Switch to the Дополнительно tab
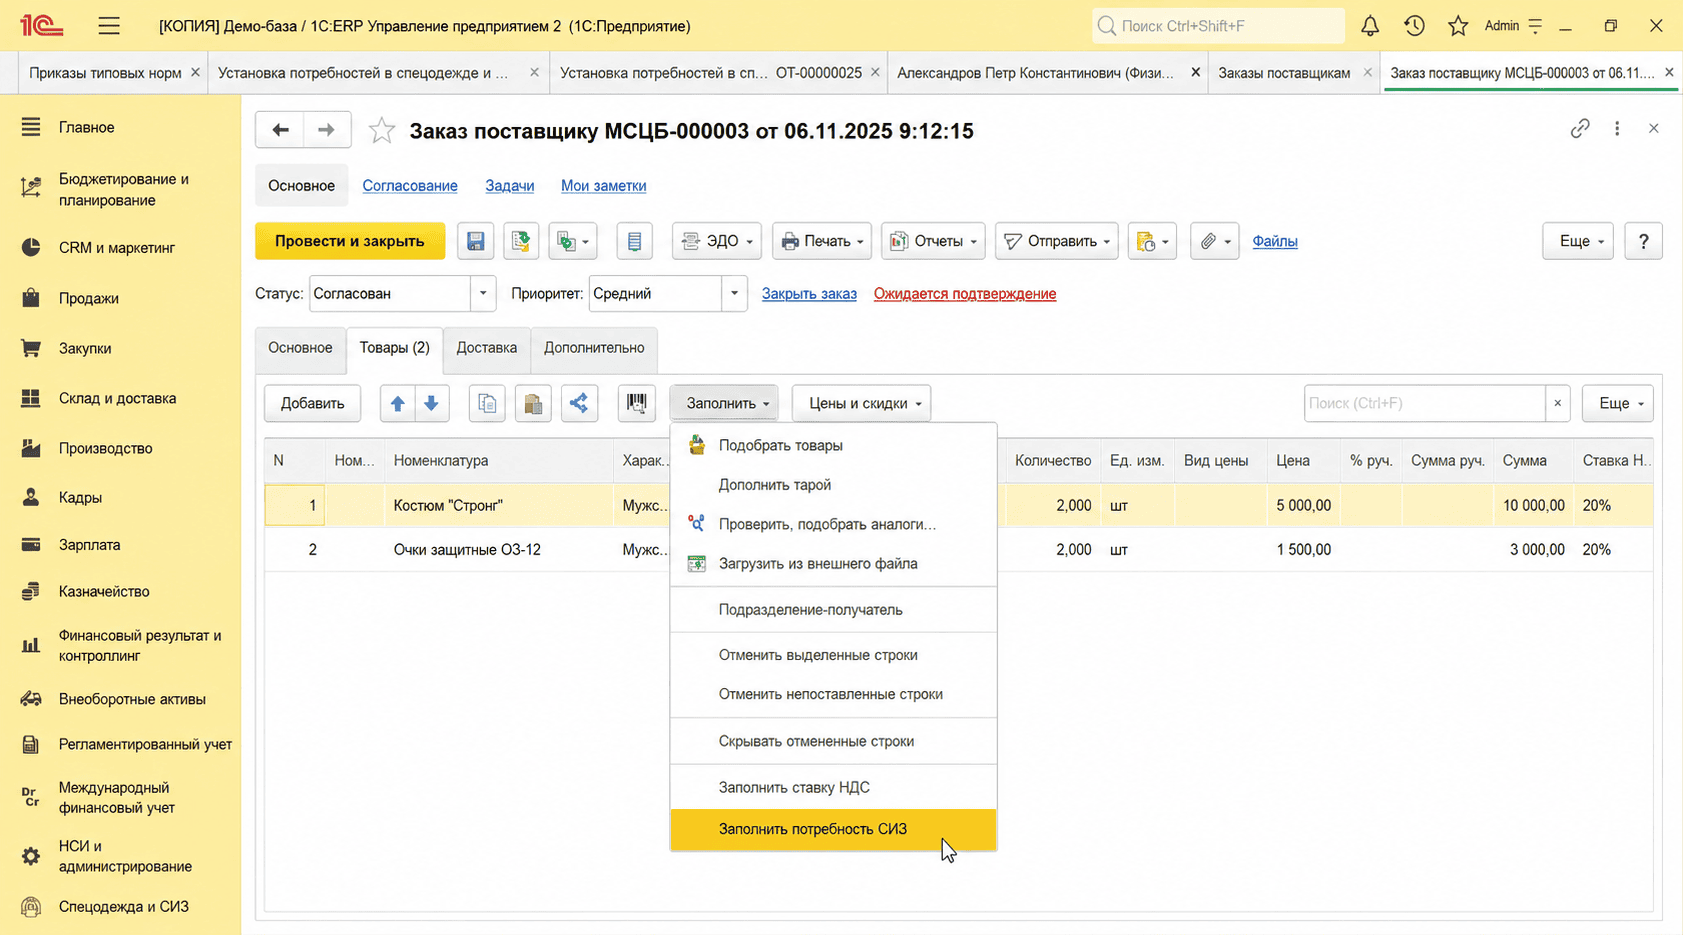This screenshot has height=935, width=1683. click(594, 348)
